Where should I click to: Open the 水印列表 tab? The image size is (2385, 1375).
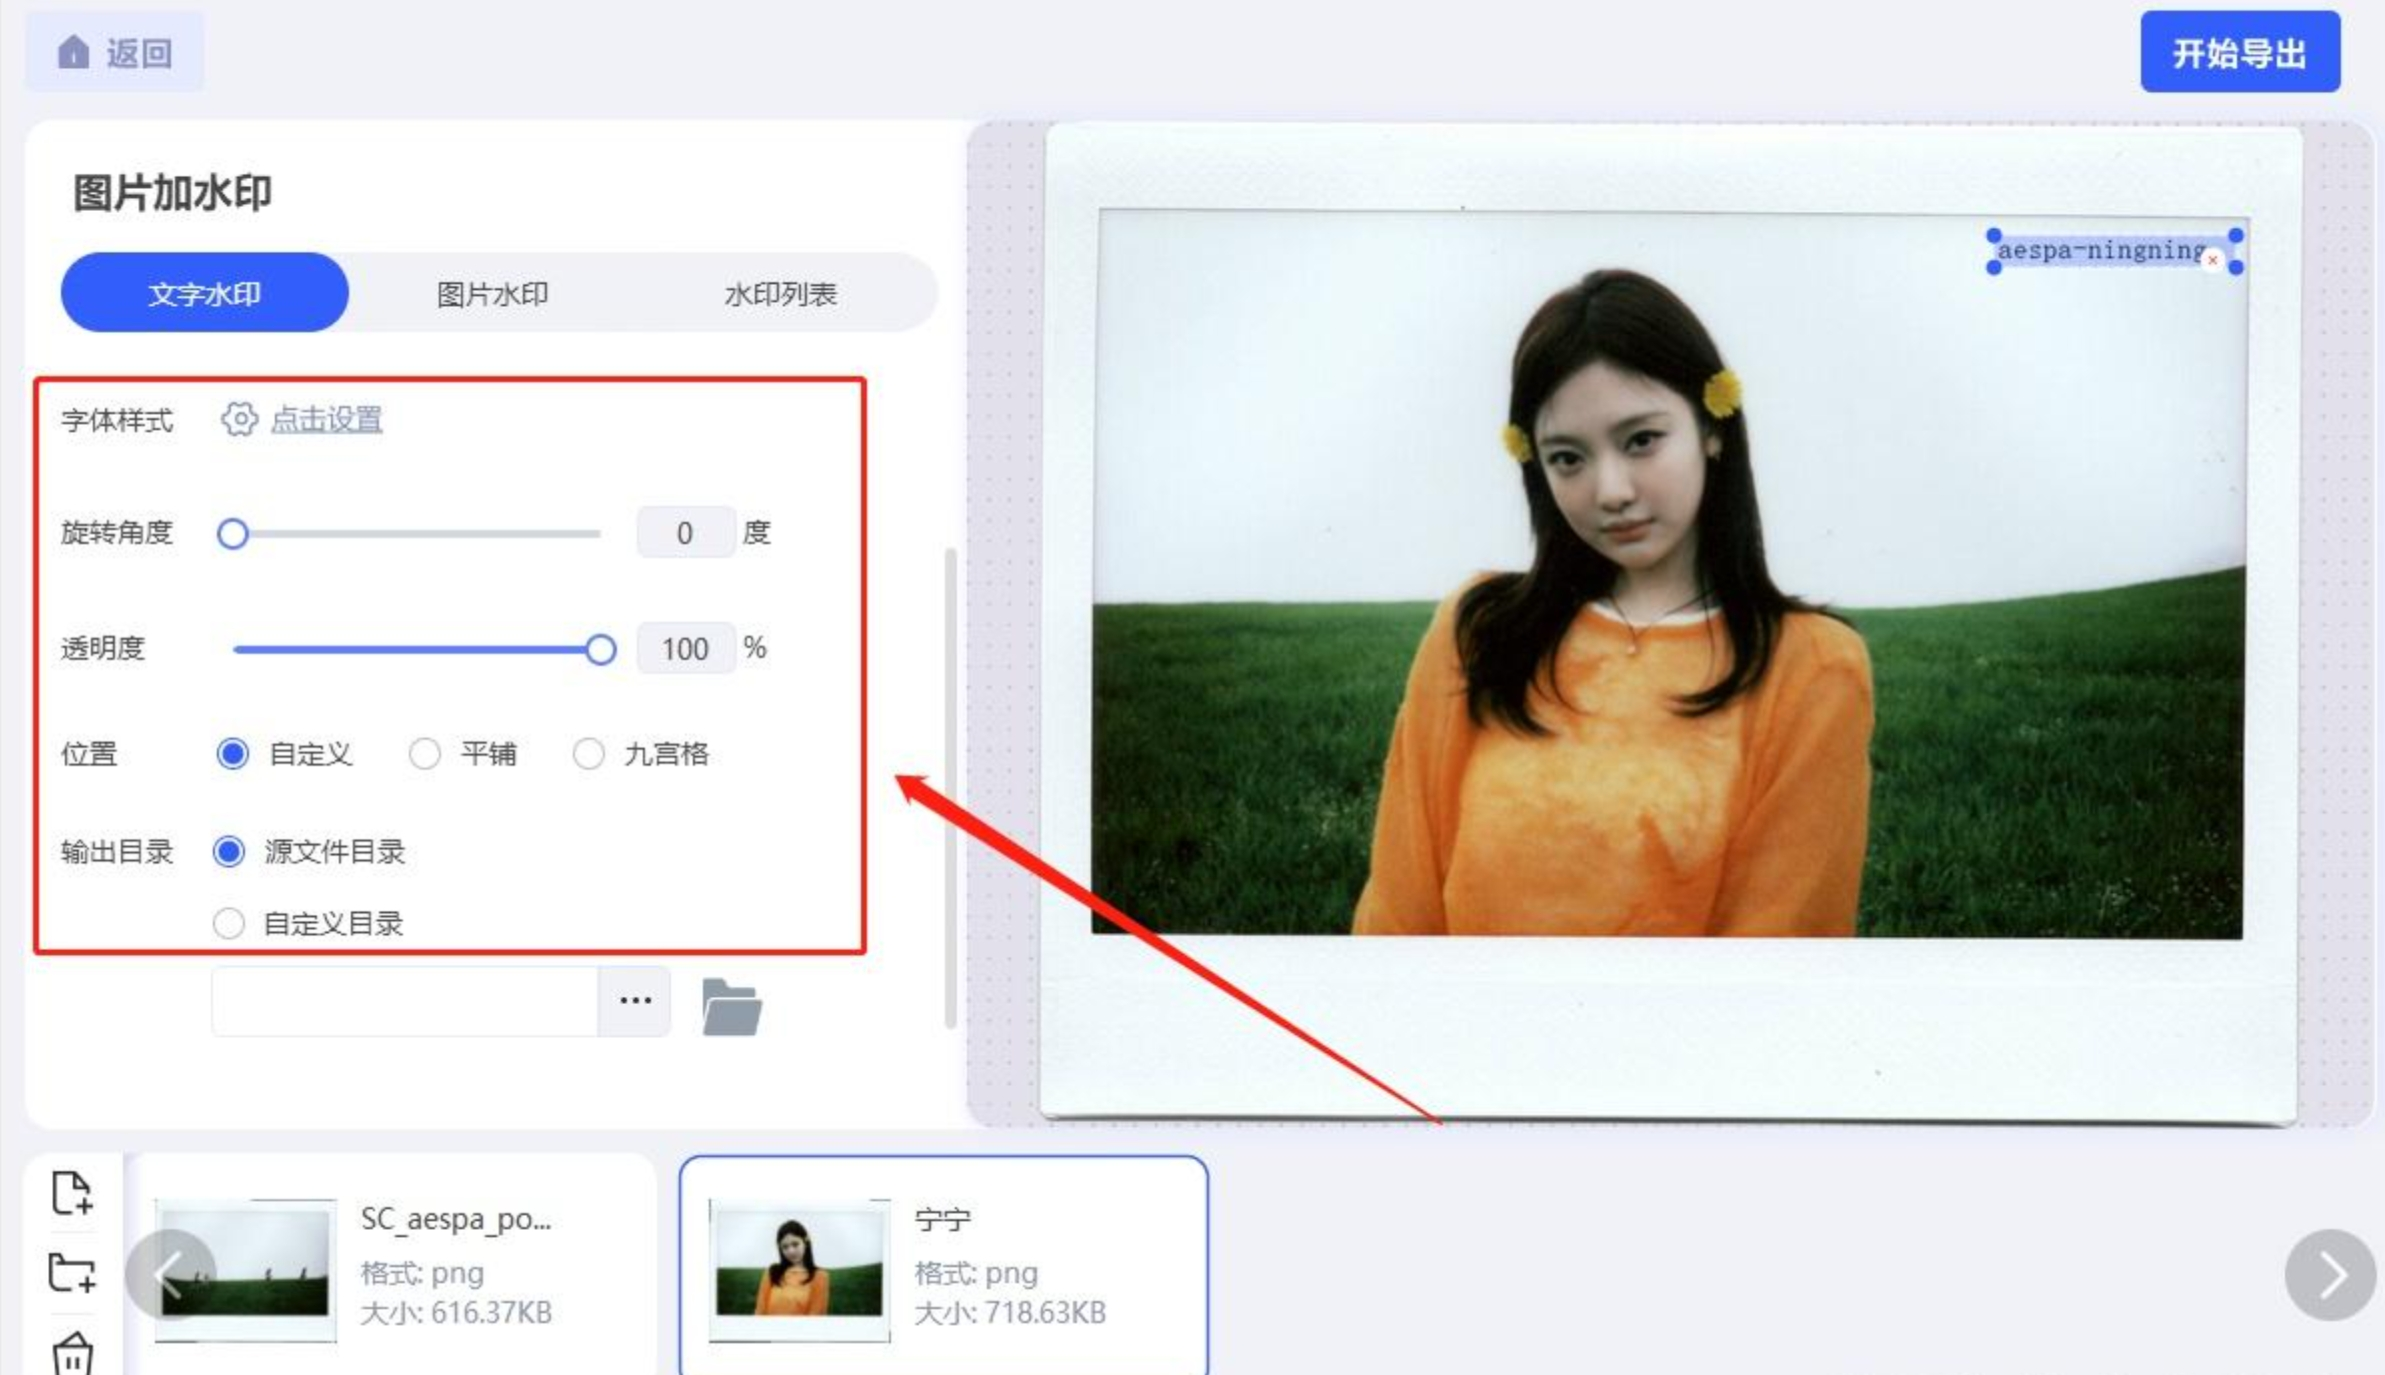click(780, 294)
